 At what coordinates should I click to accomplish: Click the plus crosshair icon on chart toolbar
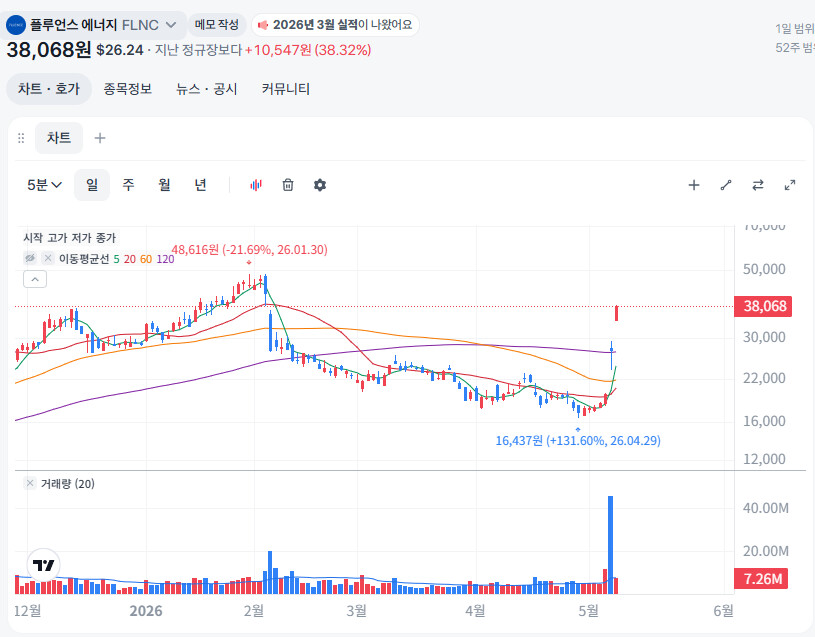point(694,185)
